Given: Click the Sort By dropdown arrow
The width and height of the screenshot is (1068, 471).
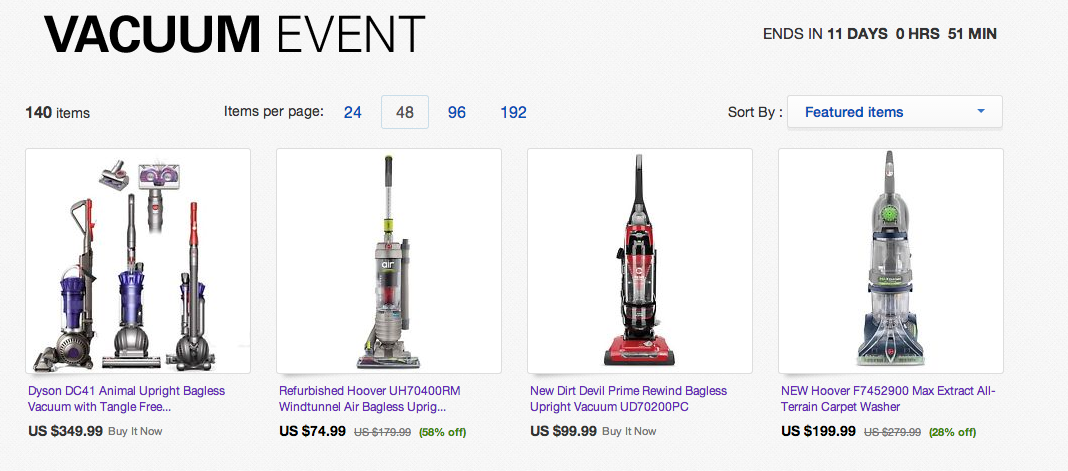Looking at the screenshot, I should (981, 111).
